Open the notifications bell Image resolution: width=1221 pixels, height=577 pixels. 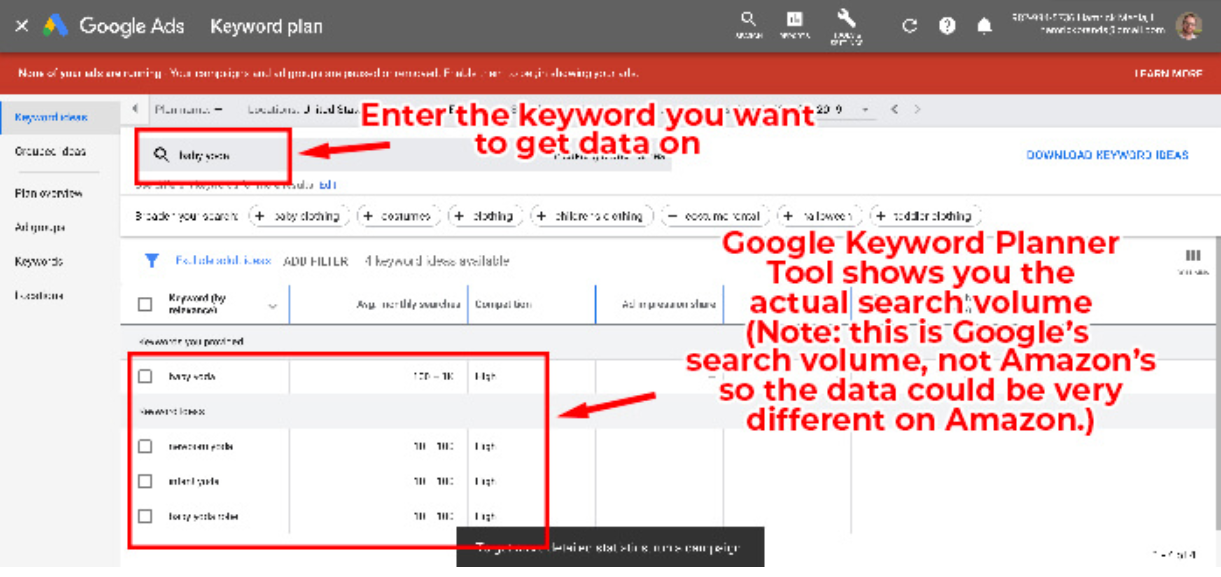tap(985, 26)
